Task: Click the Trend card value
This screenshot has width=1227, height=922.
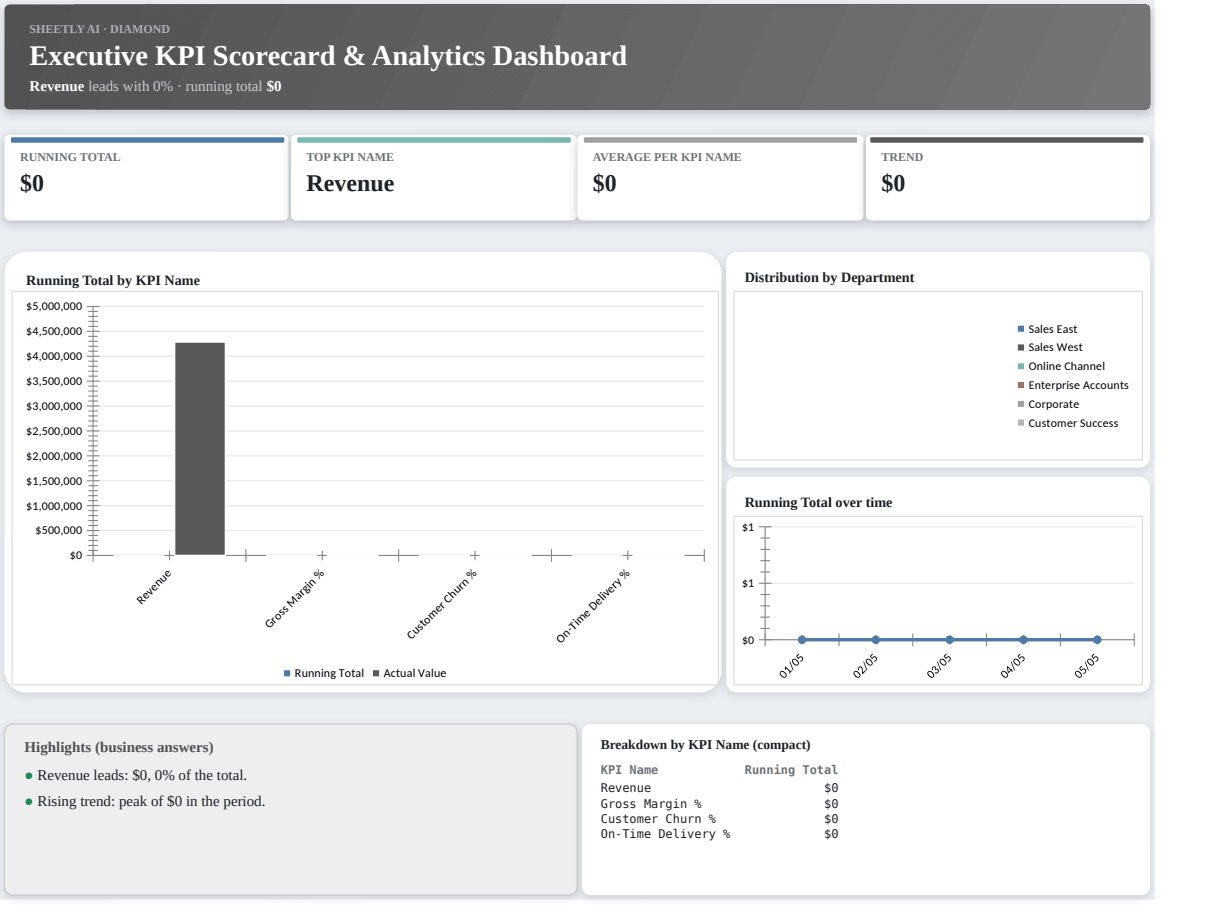Action: (893, 184)
